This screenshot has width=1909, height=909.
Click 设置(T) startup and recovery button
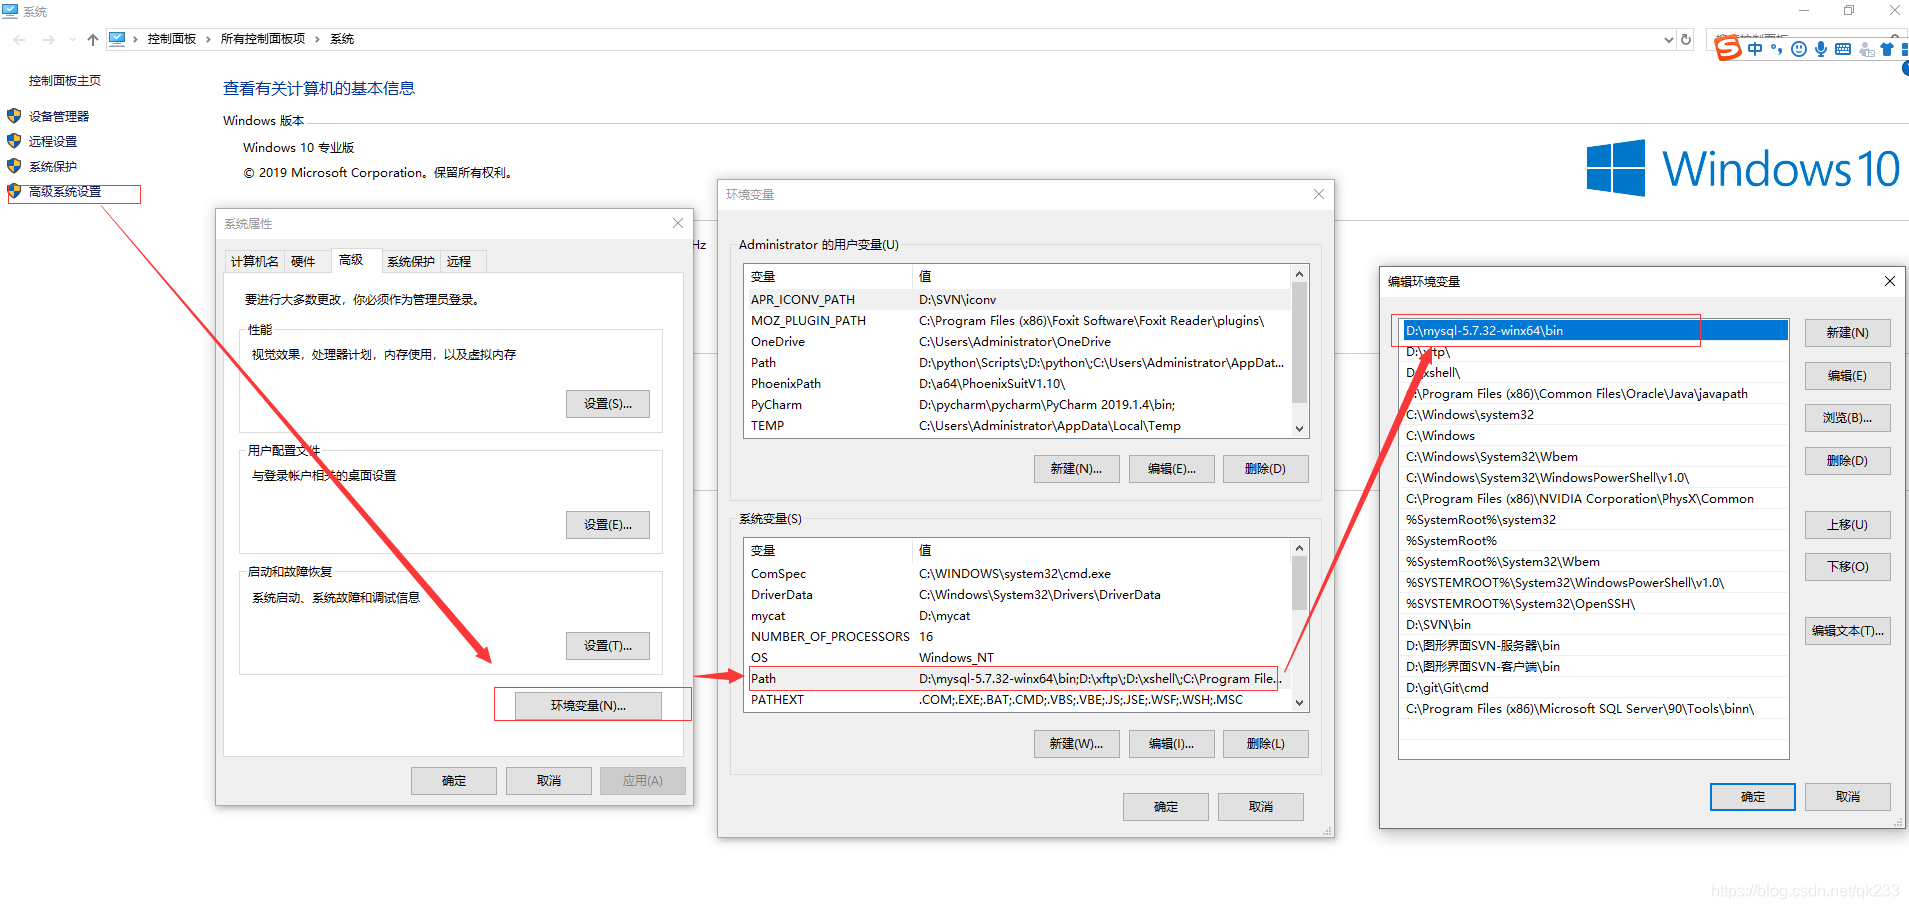coord(608,646)
